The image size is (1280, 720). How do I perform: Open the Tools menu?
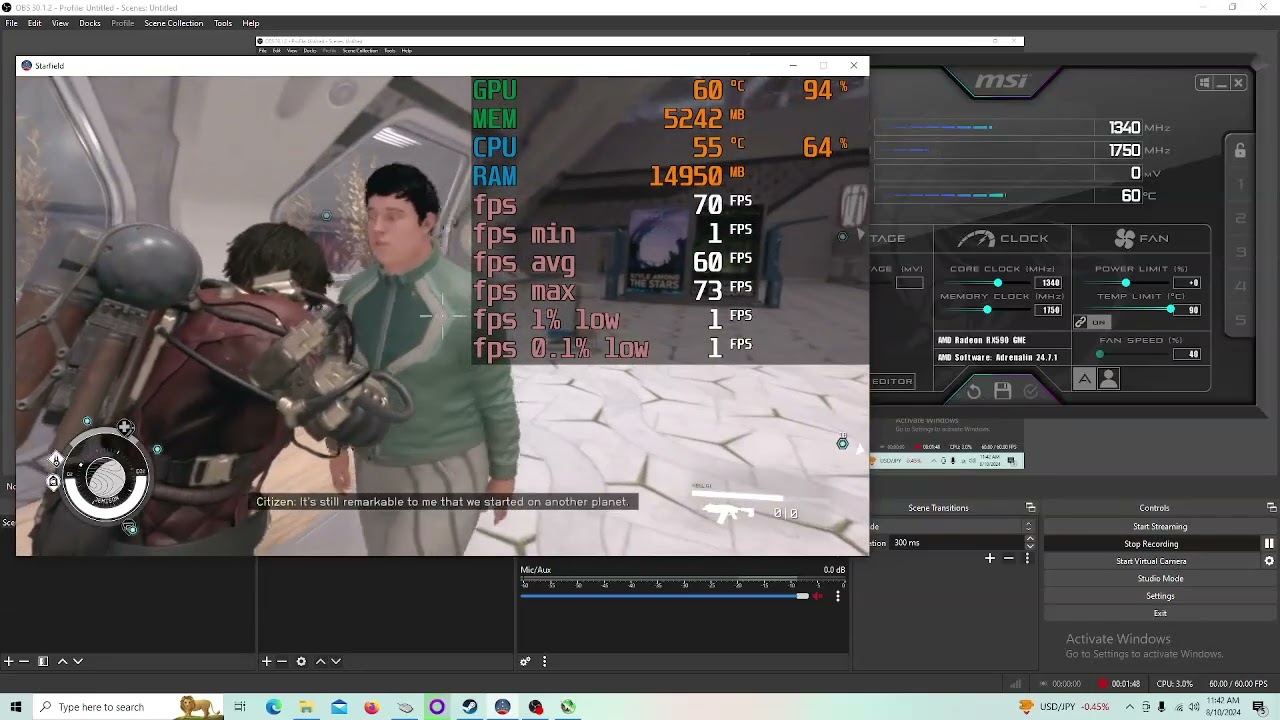click(223, 23)
